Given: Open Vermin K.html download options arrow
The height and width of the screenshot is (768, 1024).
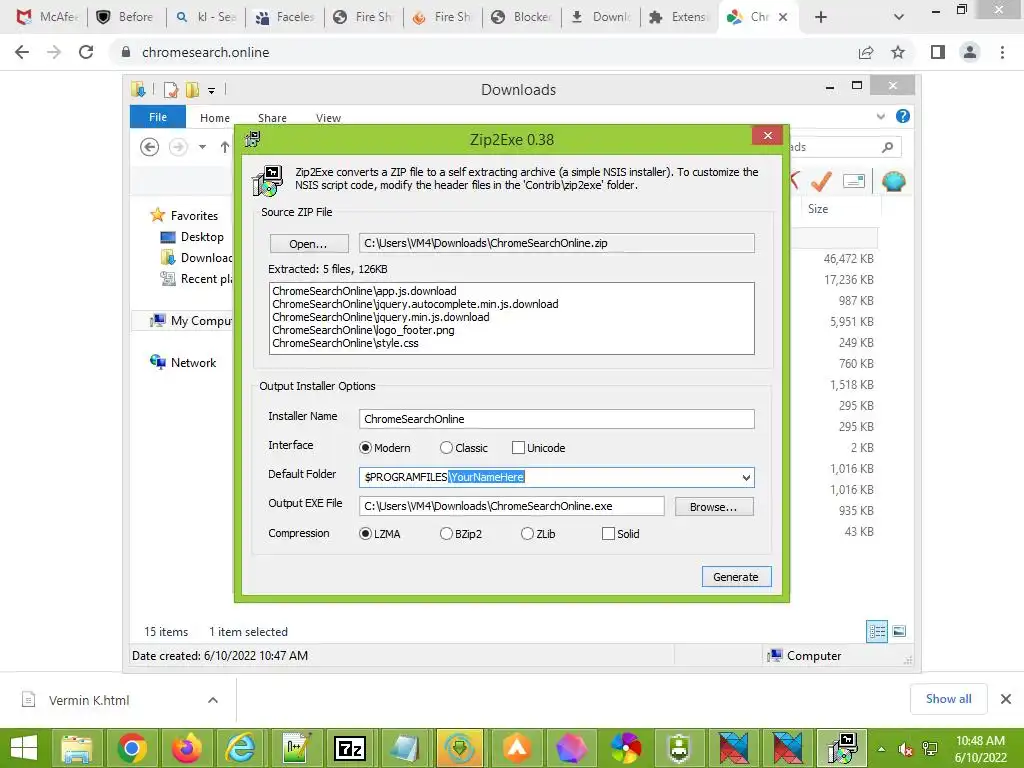Looking at the screenshot, I should (213, 700).
